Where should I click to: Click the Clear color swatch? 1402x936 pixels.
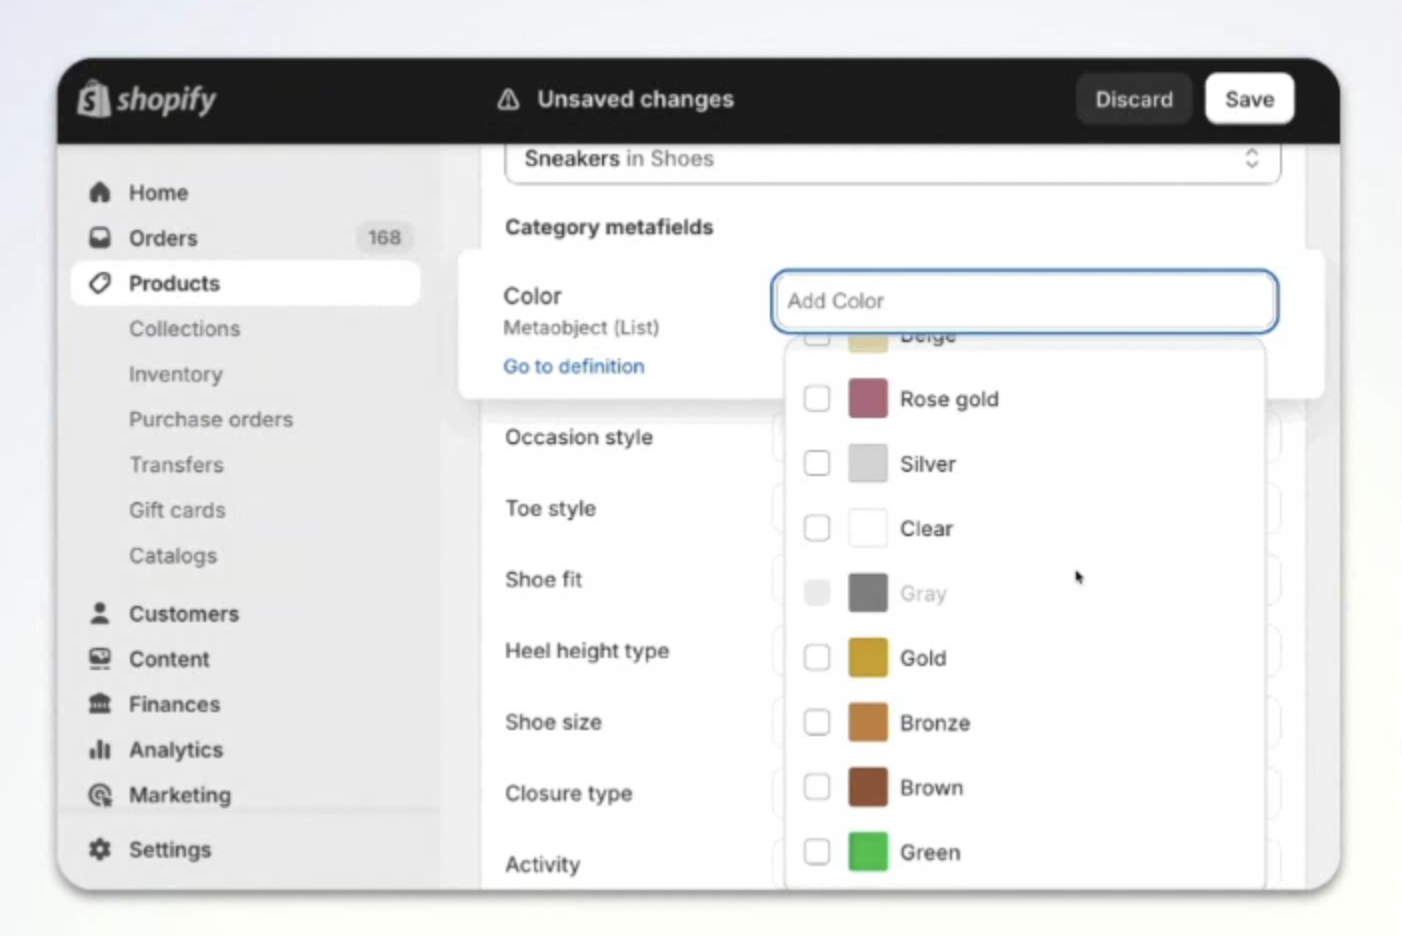(x=868, y=528)
